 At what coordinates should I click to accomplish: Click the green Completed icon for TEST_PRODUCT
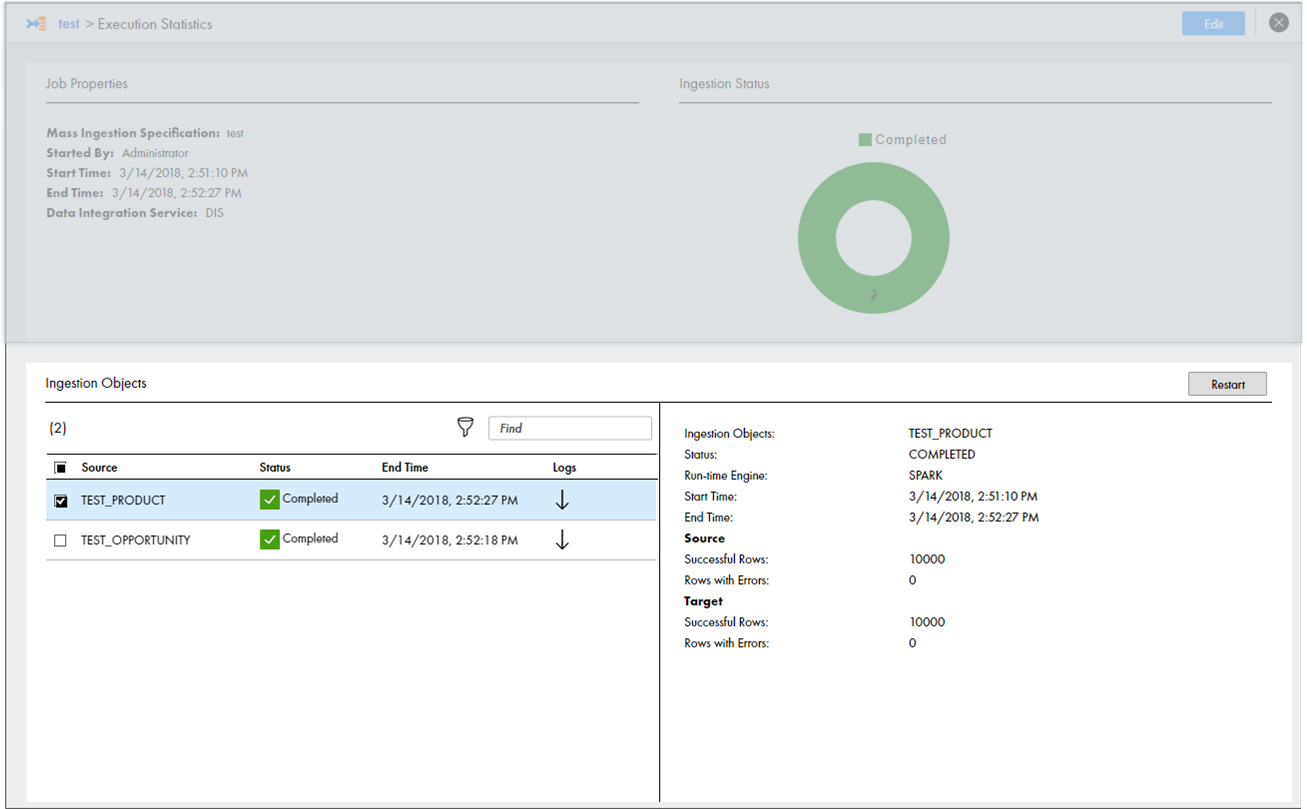click(x=269, y=500)
